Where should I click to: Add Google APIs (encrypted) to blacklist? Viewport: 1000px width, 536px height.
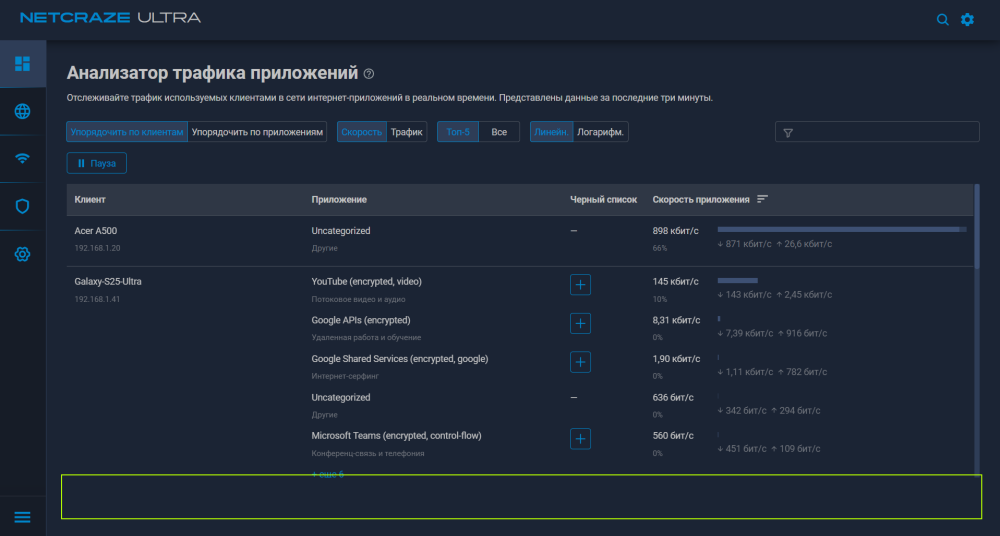(580, 324)
